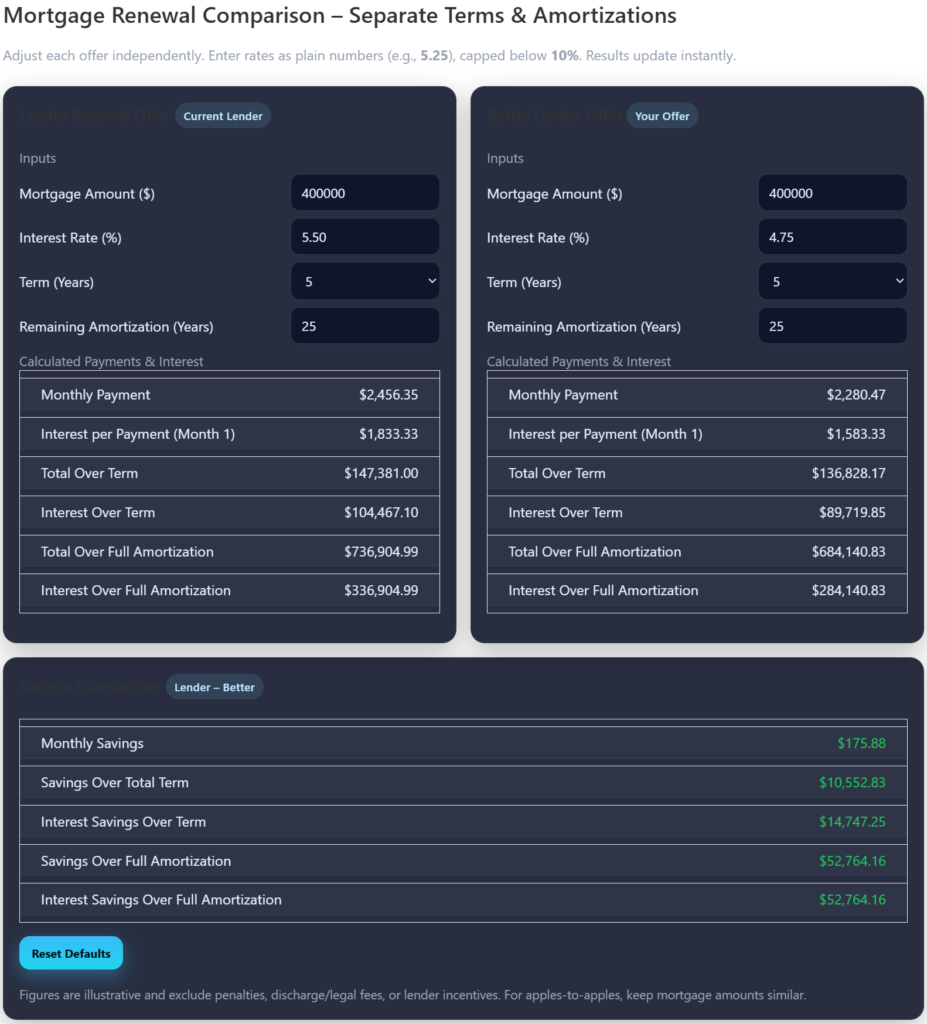Expand Term dropdown in Your Offer panel
The height and width of the screenshot is (1024, 927).
point(832,282)
